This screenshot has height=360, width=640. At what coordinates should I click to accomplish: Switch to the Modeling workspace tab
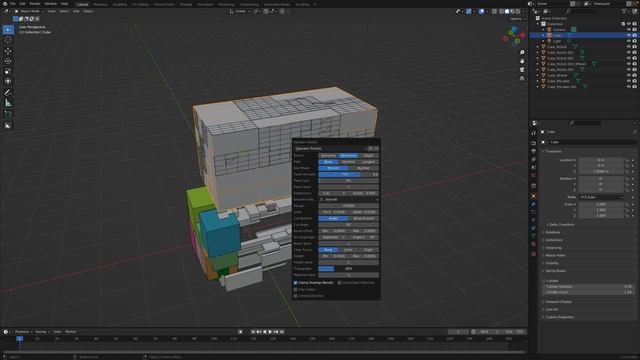pos(100,4)
